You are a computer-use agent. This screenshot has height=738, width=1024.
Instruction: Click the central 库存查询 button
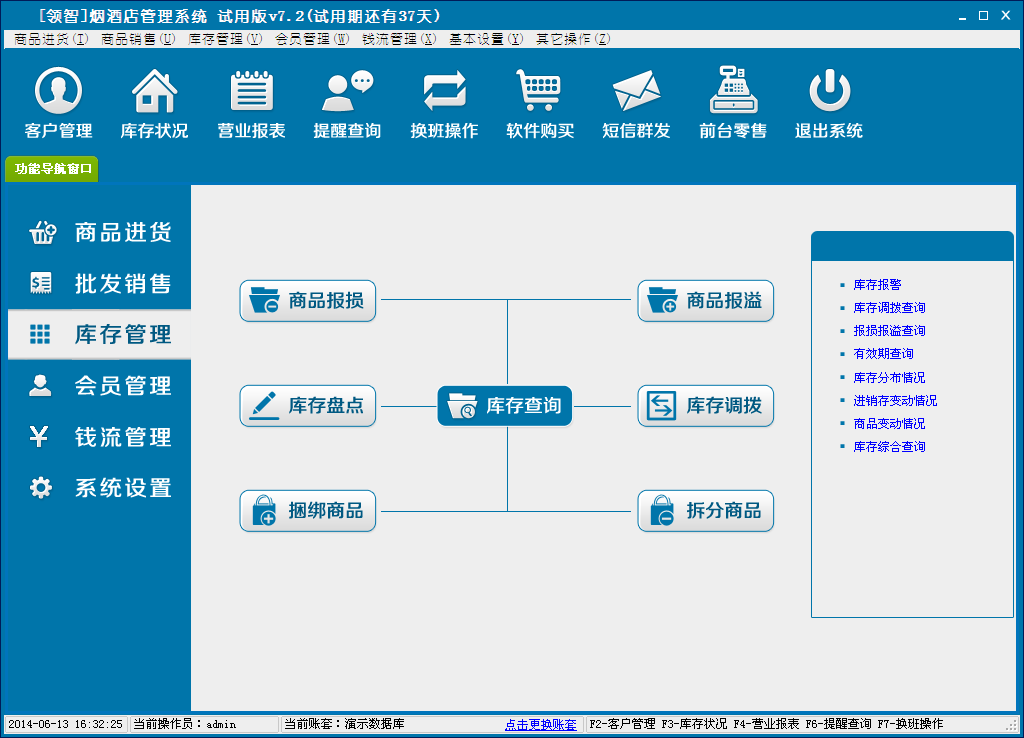point(505,406)
